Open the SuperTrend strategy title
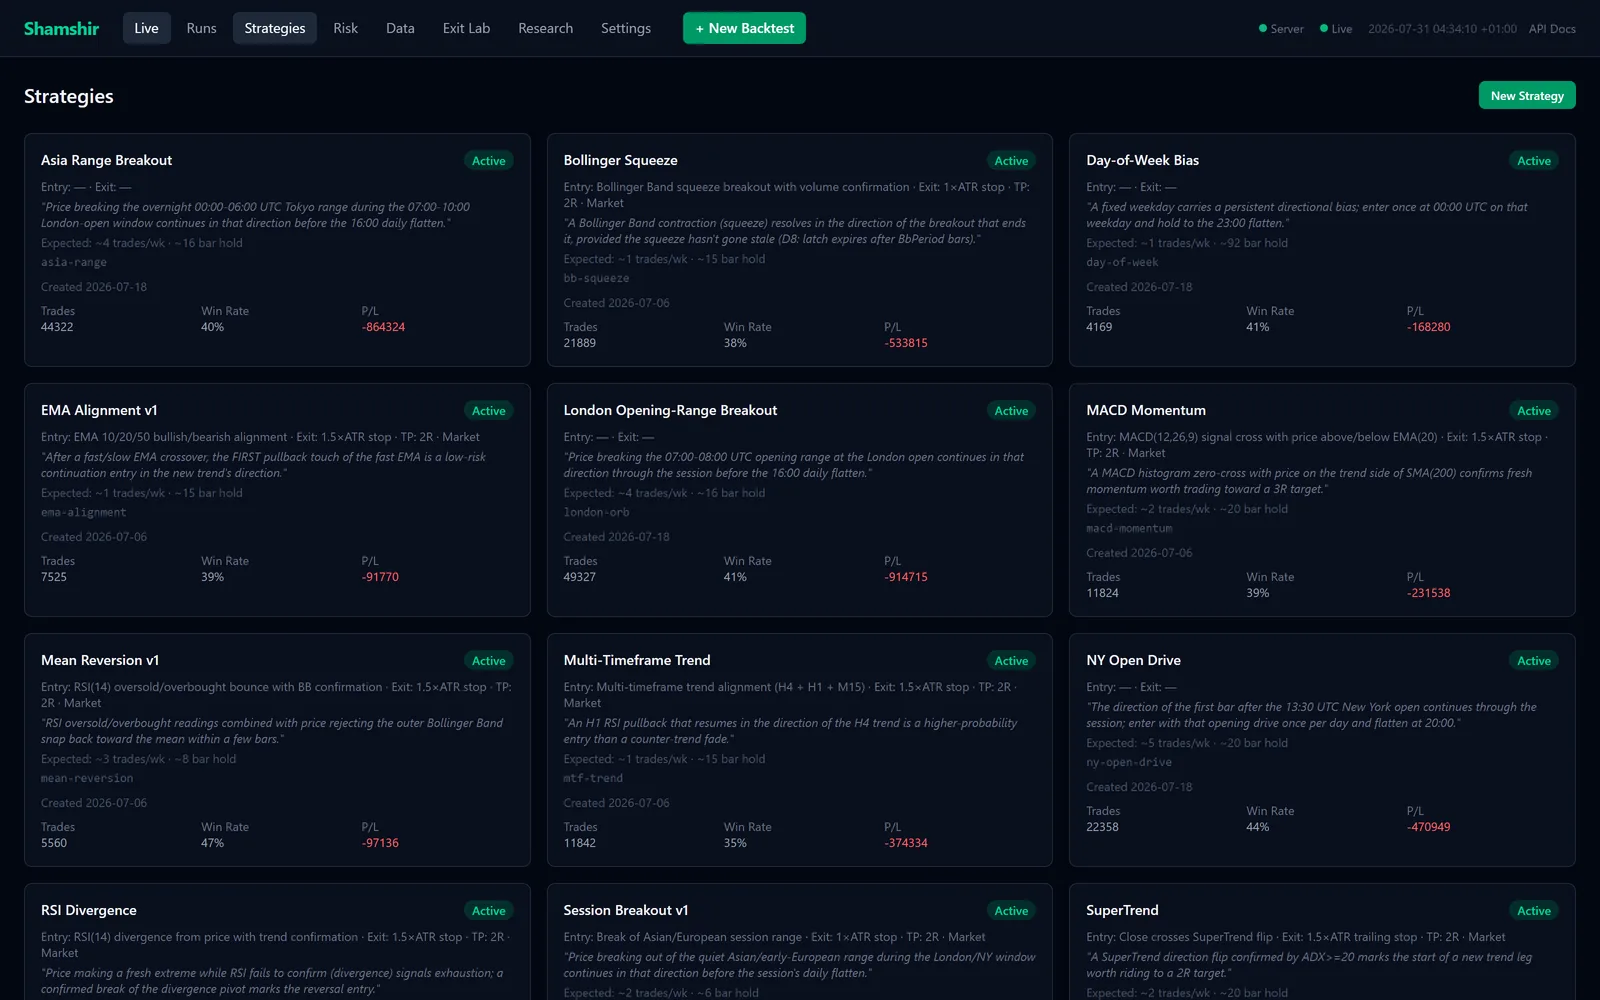The height and width of the screenshot is (1000, 1600). point(1122,910)
